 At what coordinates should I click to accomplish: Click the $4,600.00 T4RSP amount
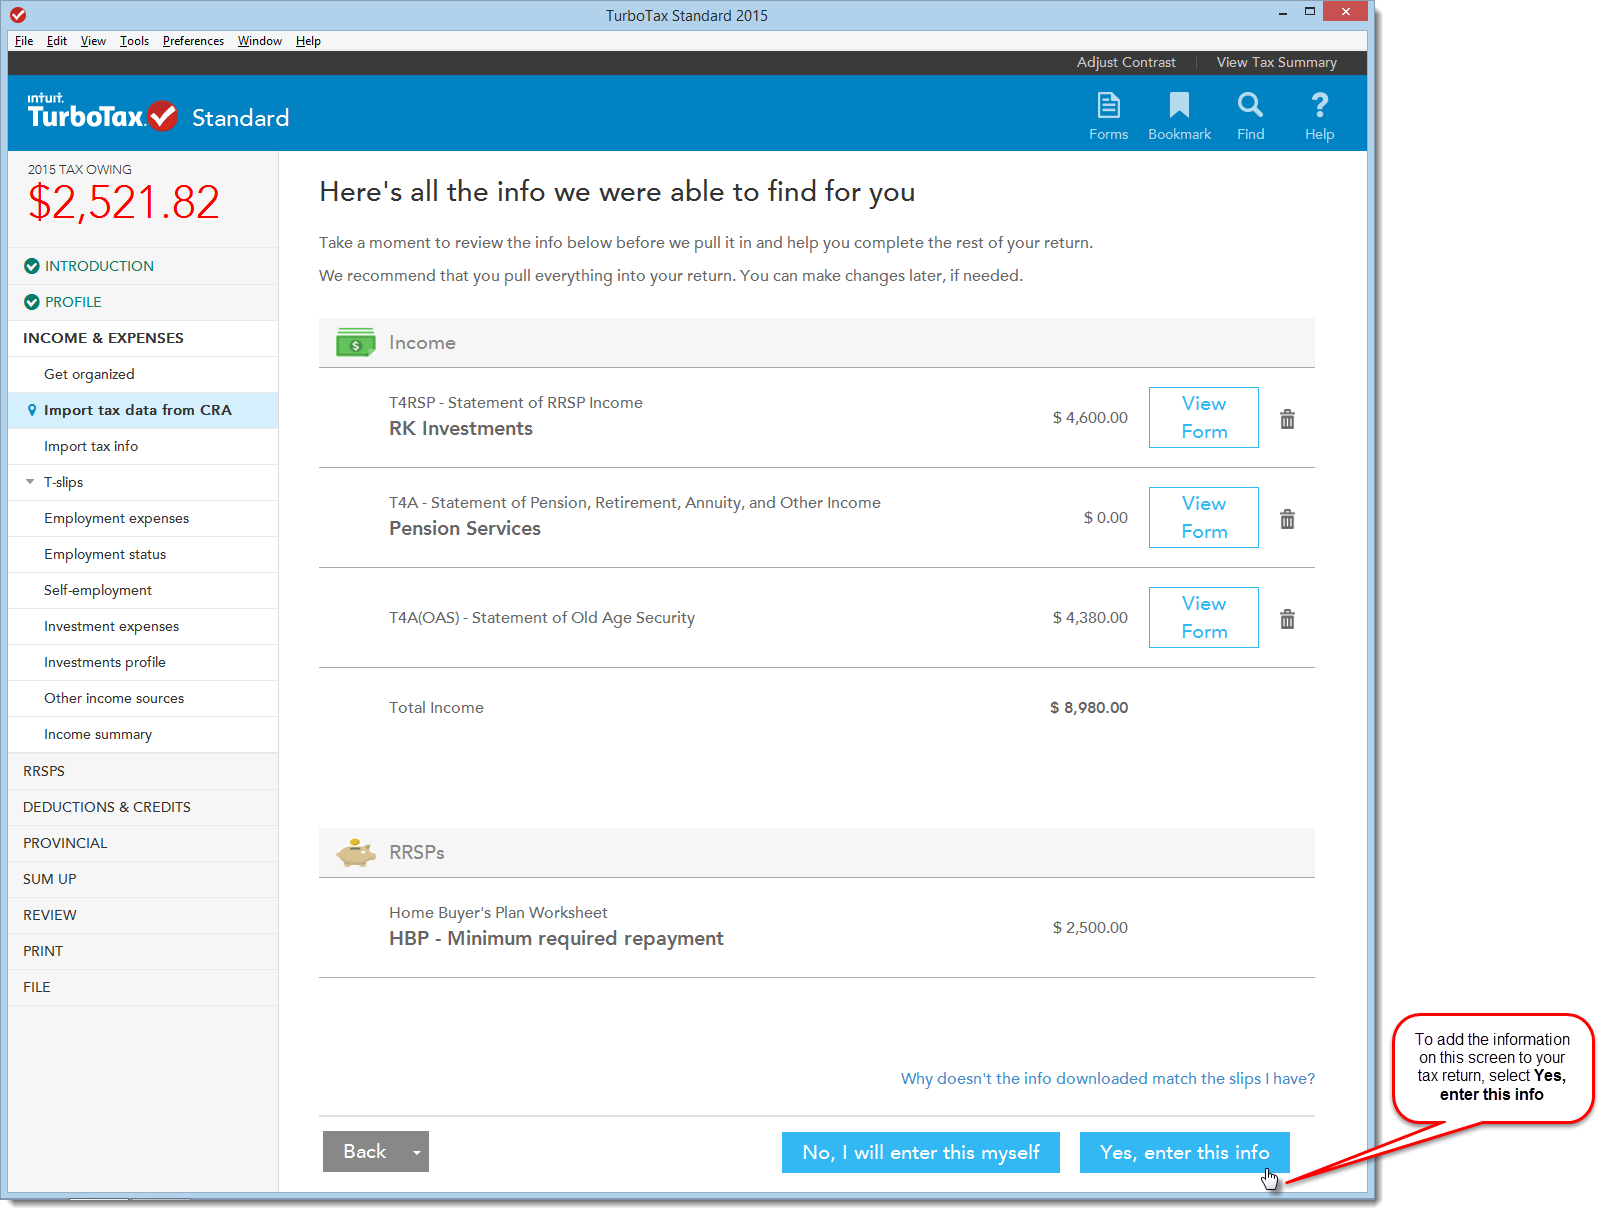tap(1090, 418)
